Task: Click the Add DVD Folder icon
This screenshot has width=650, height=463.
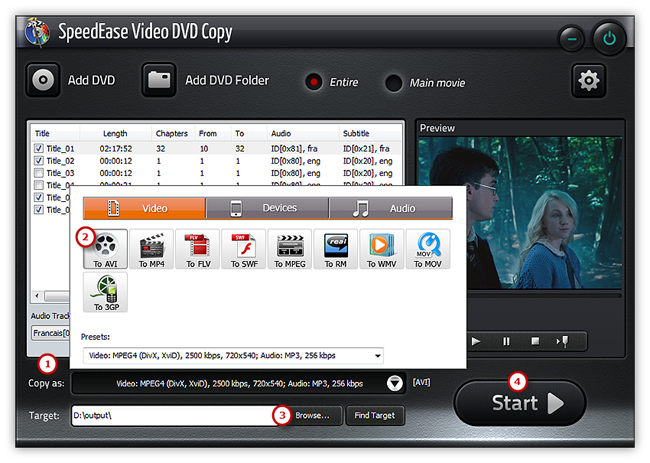Action: pos(159,80)
